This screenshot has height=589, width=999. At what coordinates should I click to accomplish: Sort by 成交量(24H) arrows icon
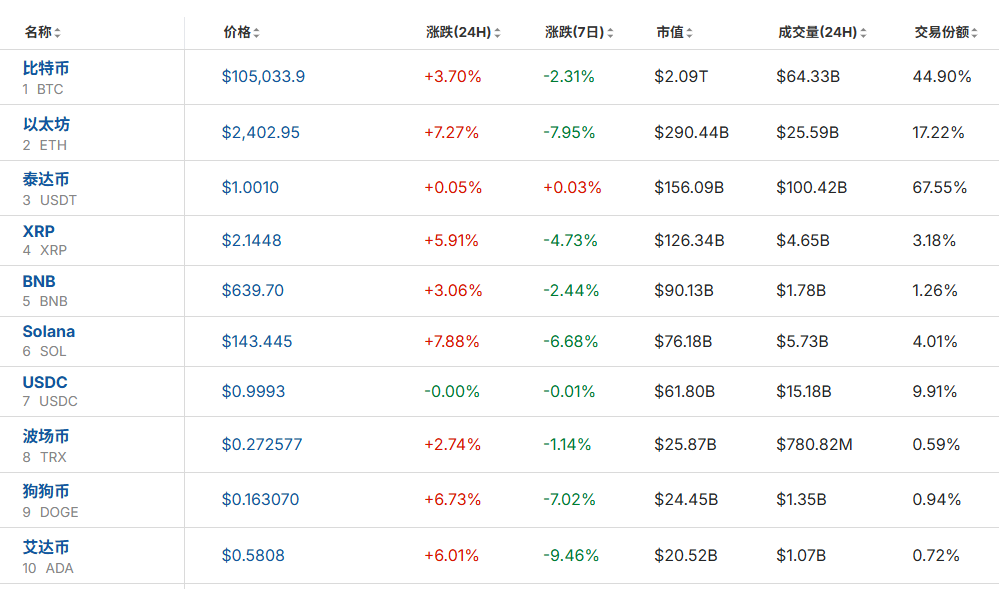click(863, 33)
